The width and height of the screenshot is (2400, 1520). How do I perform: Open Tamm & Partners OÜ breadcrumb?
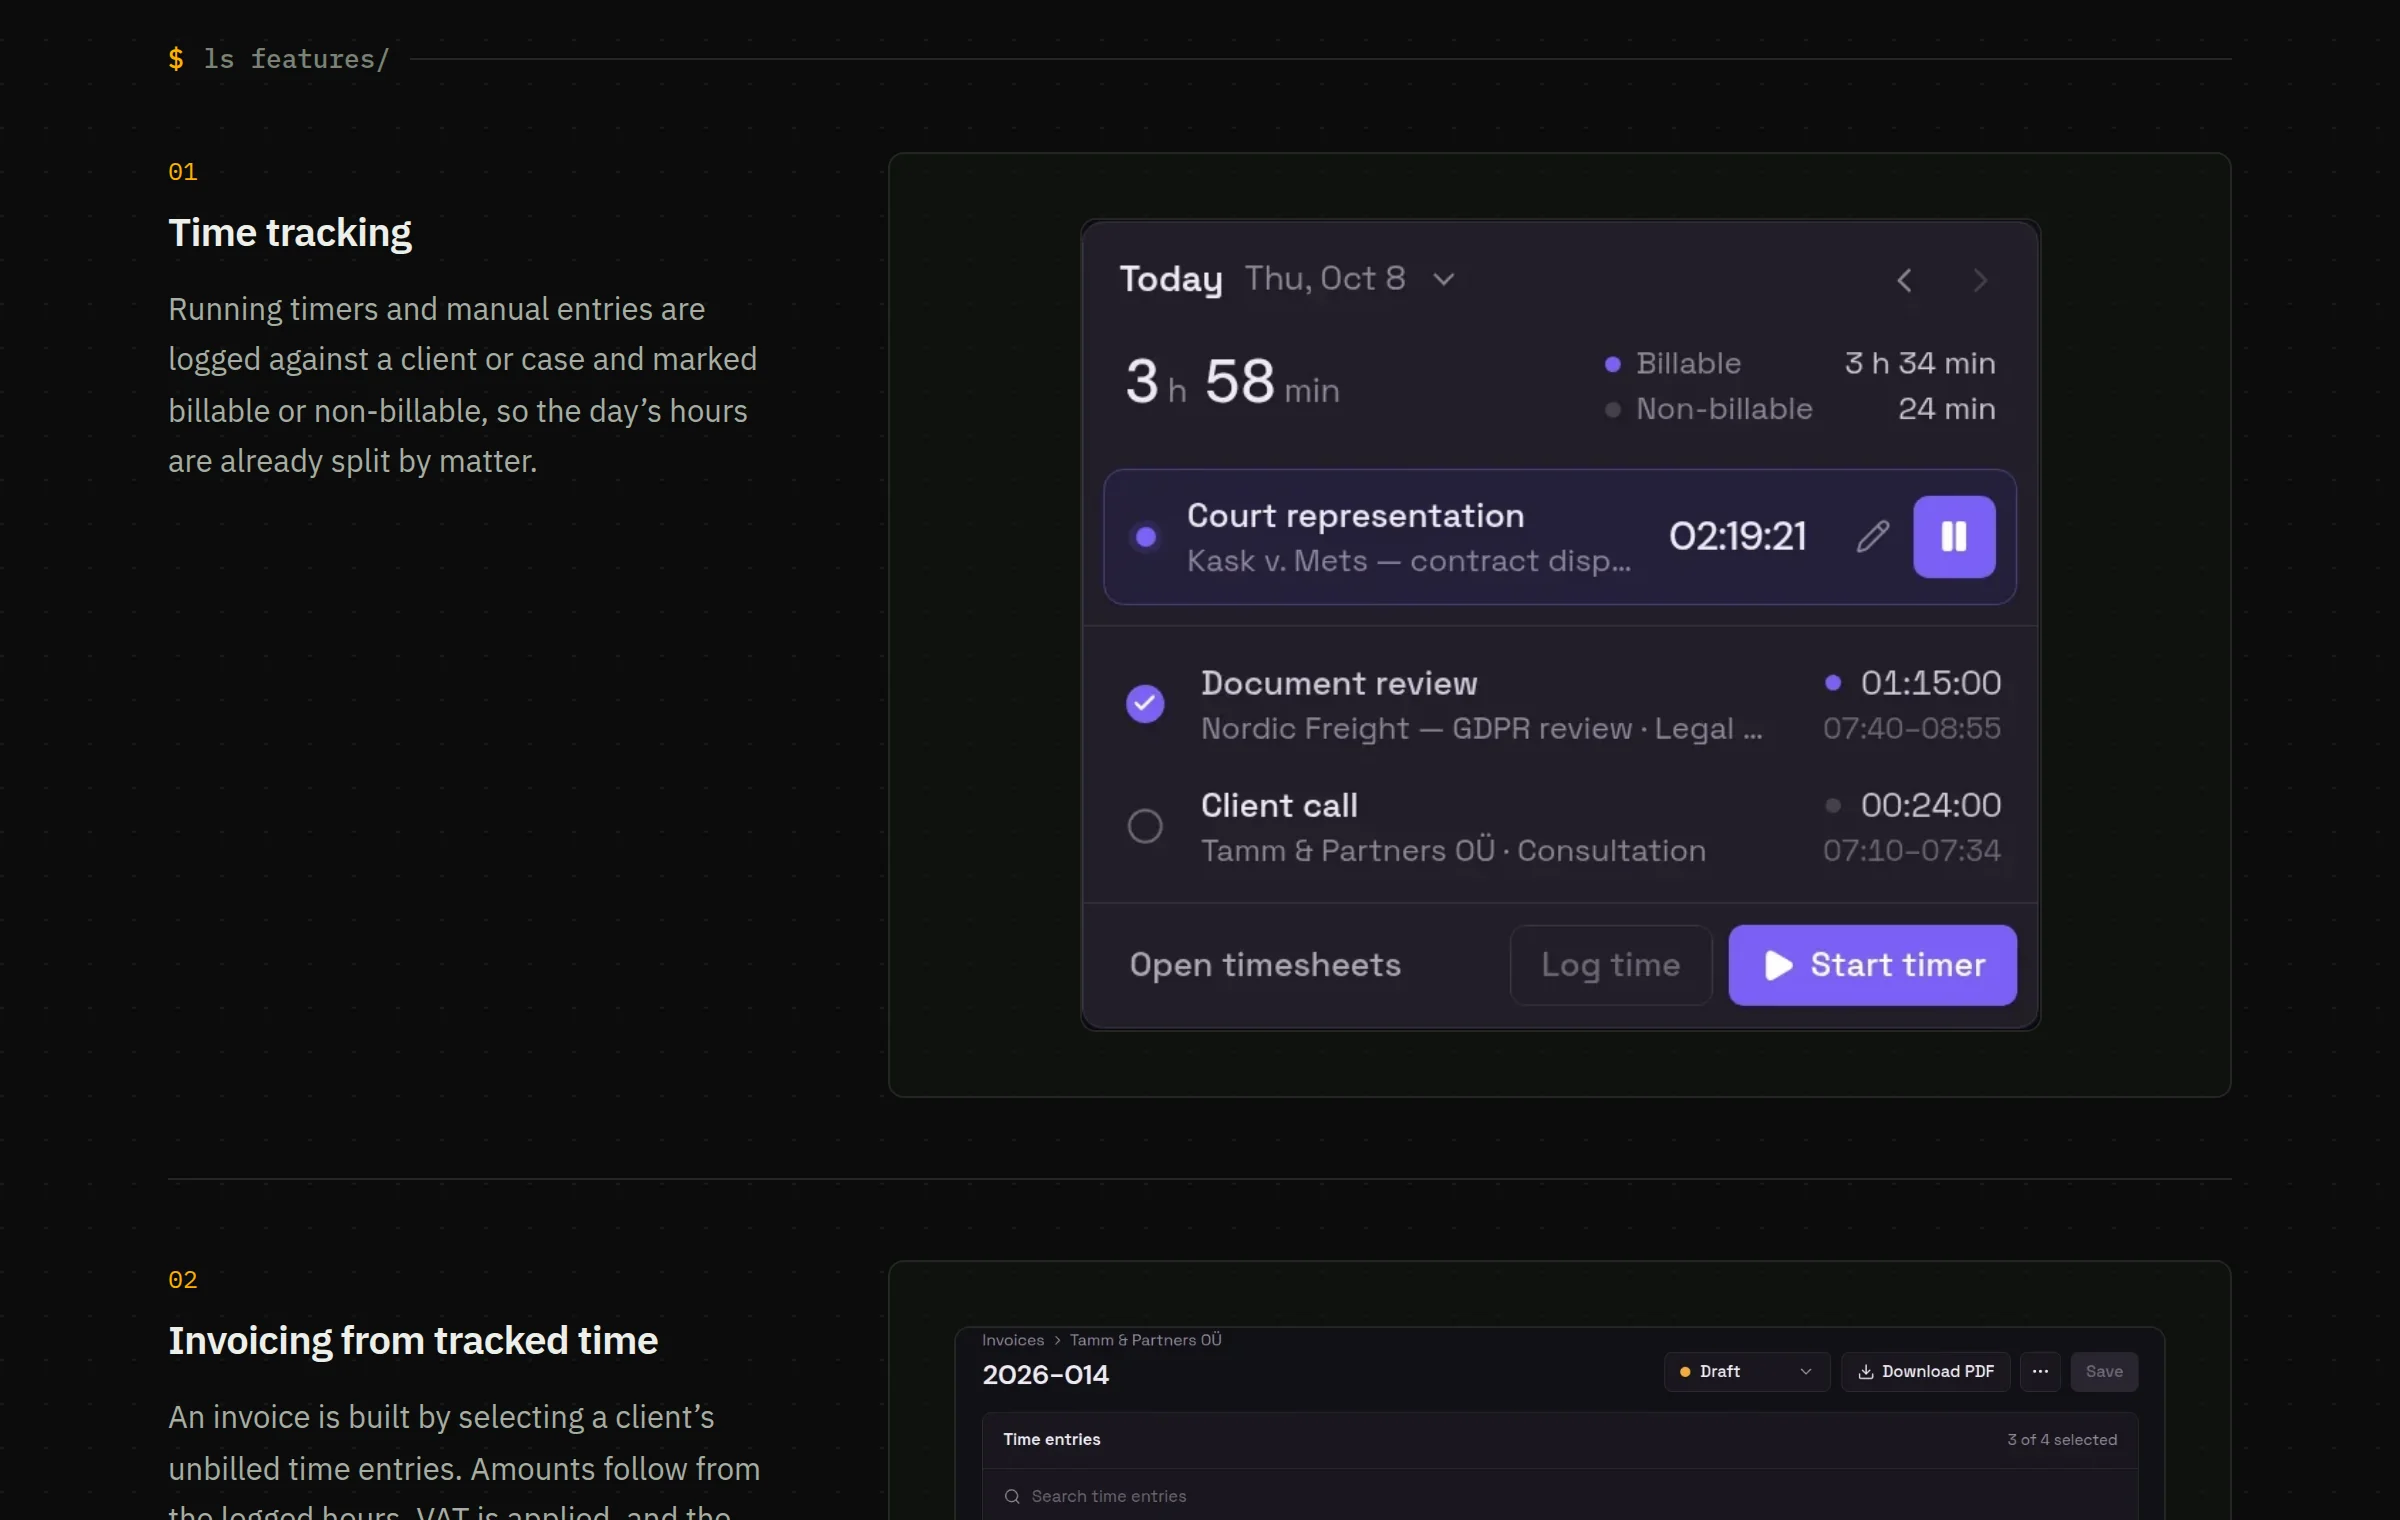tap(1146, 1340)
